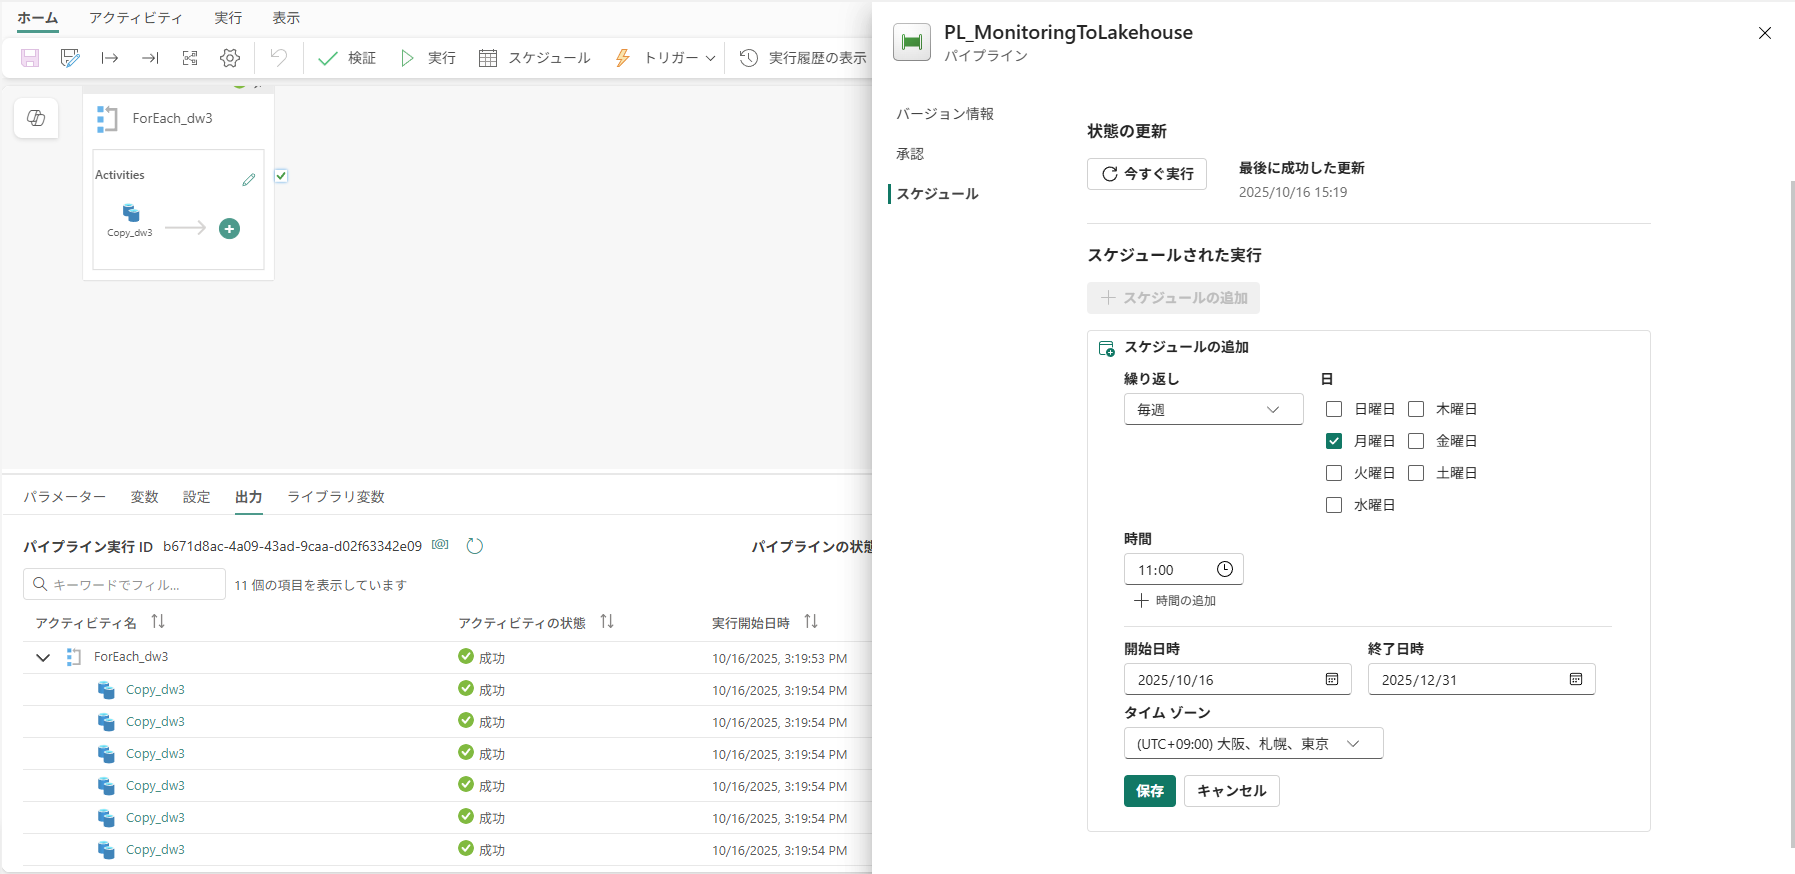Edit Activities with the pencil icon
This screenshot has width=1795, height=874.
click(249, 179)
